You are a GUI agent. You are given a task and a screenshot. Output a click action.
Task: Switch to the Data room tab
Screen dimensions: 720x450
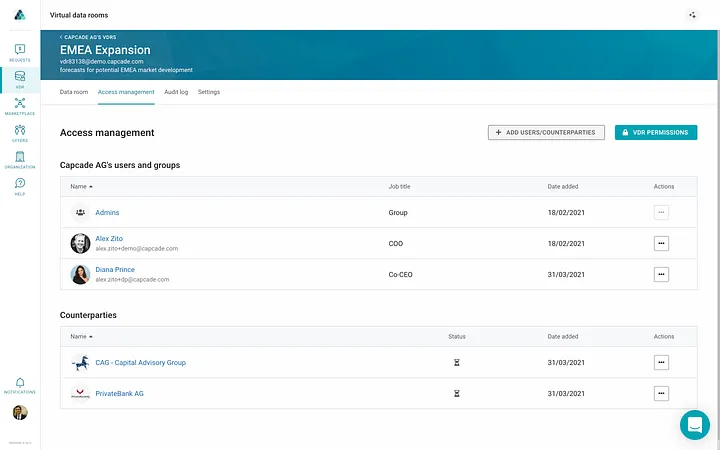coord(73,92)
